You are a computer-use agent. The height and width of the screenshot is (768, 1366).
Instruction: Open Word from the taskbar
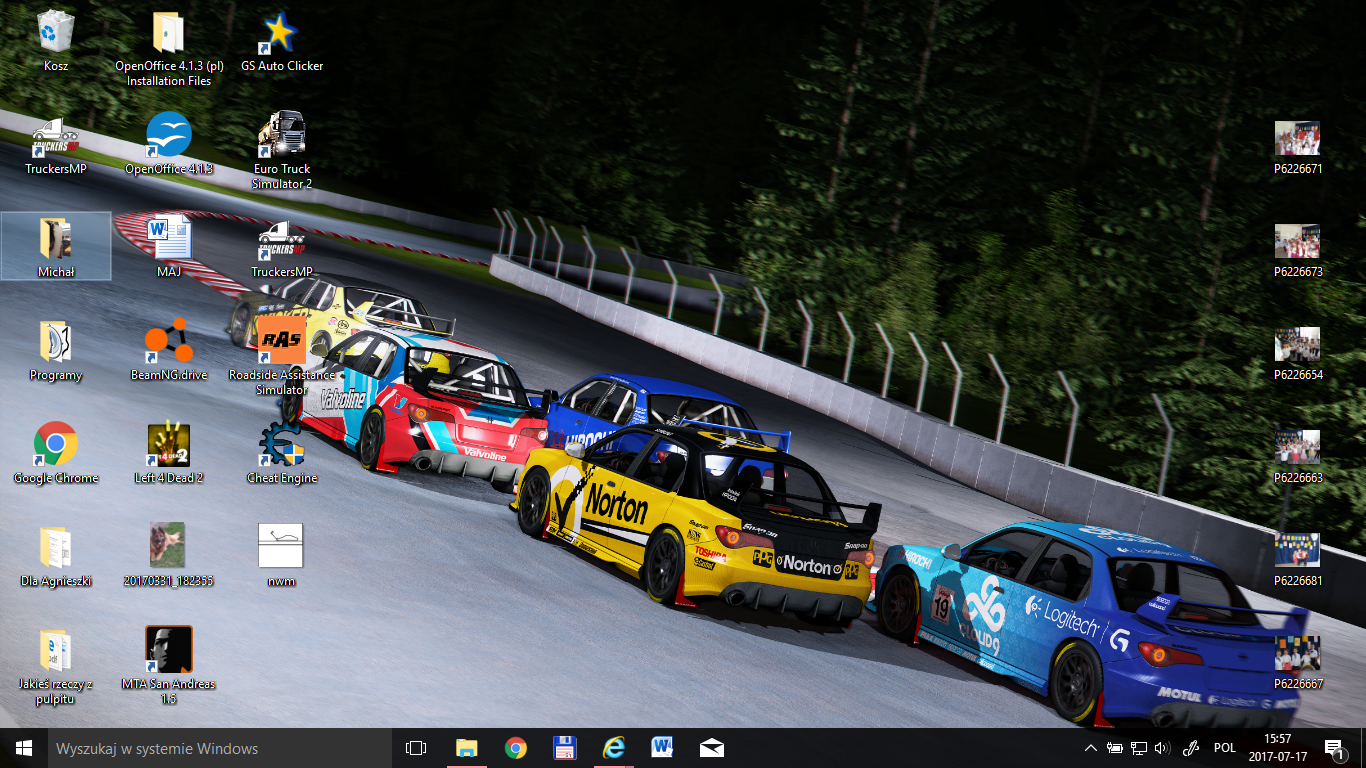pos(662,748)
